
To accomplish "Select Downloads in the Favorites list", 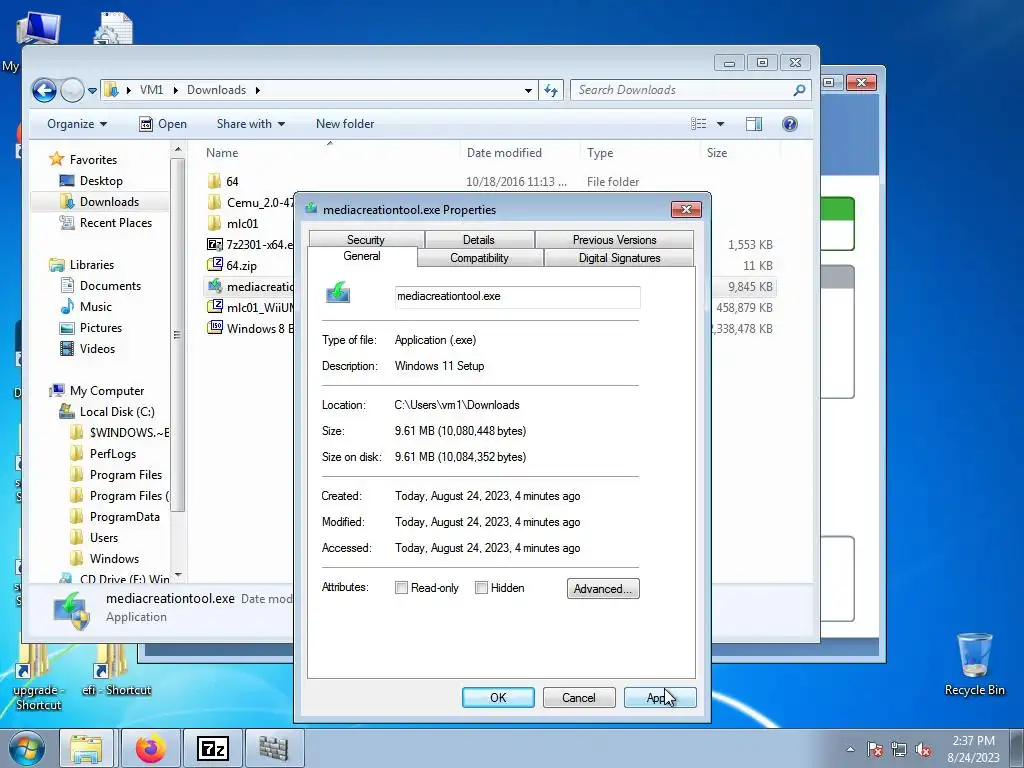I will pyautogui.click(x=99, y=202).
